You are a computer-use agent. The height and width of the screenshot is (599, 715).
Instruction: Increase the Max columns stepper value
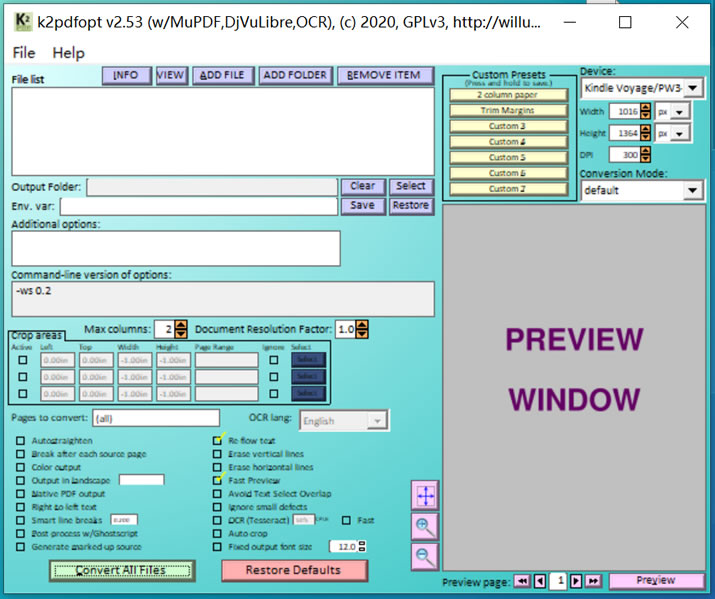(x=181, y=325)
